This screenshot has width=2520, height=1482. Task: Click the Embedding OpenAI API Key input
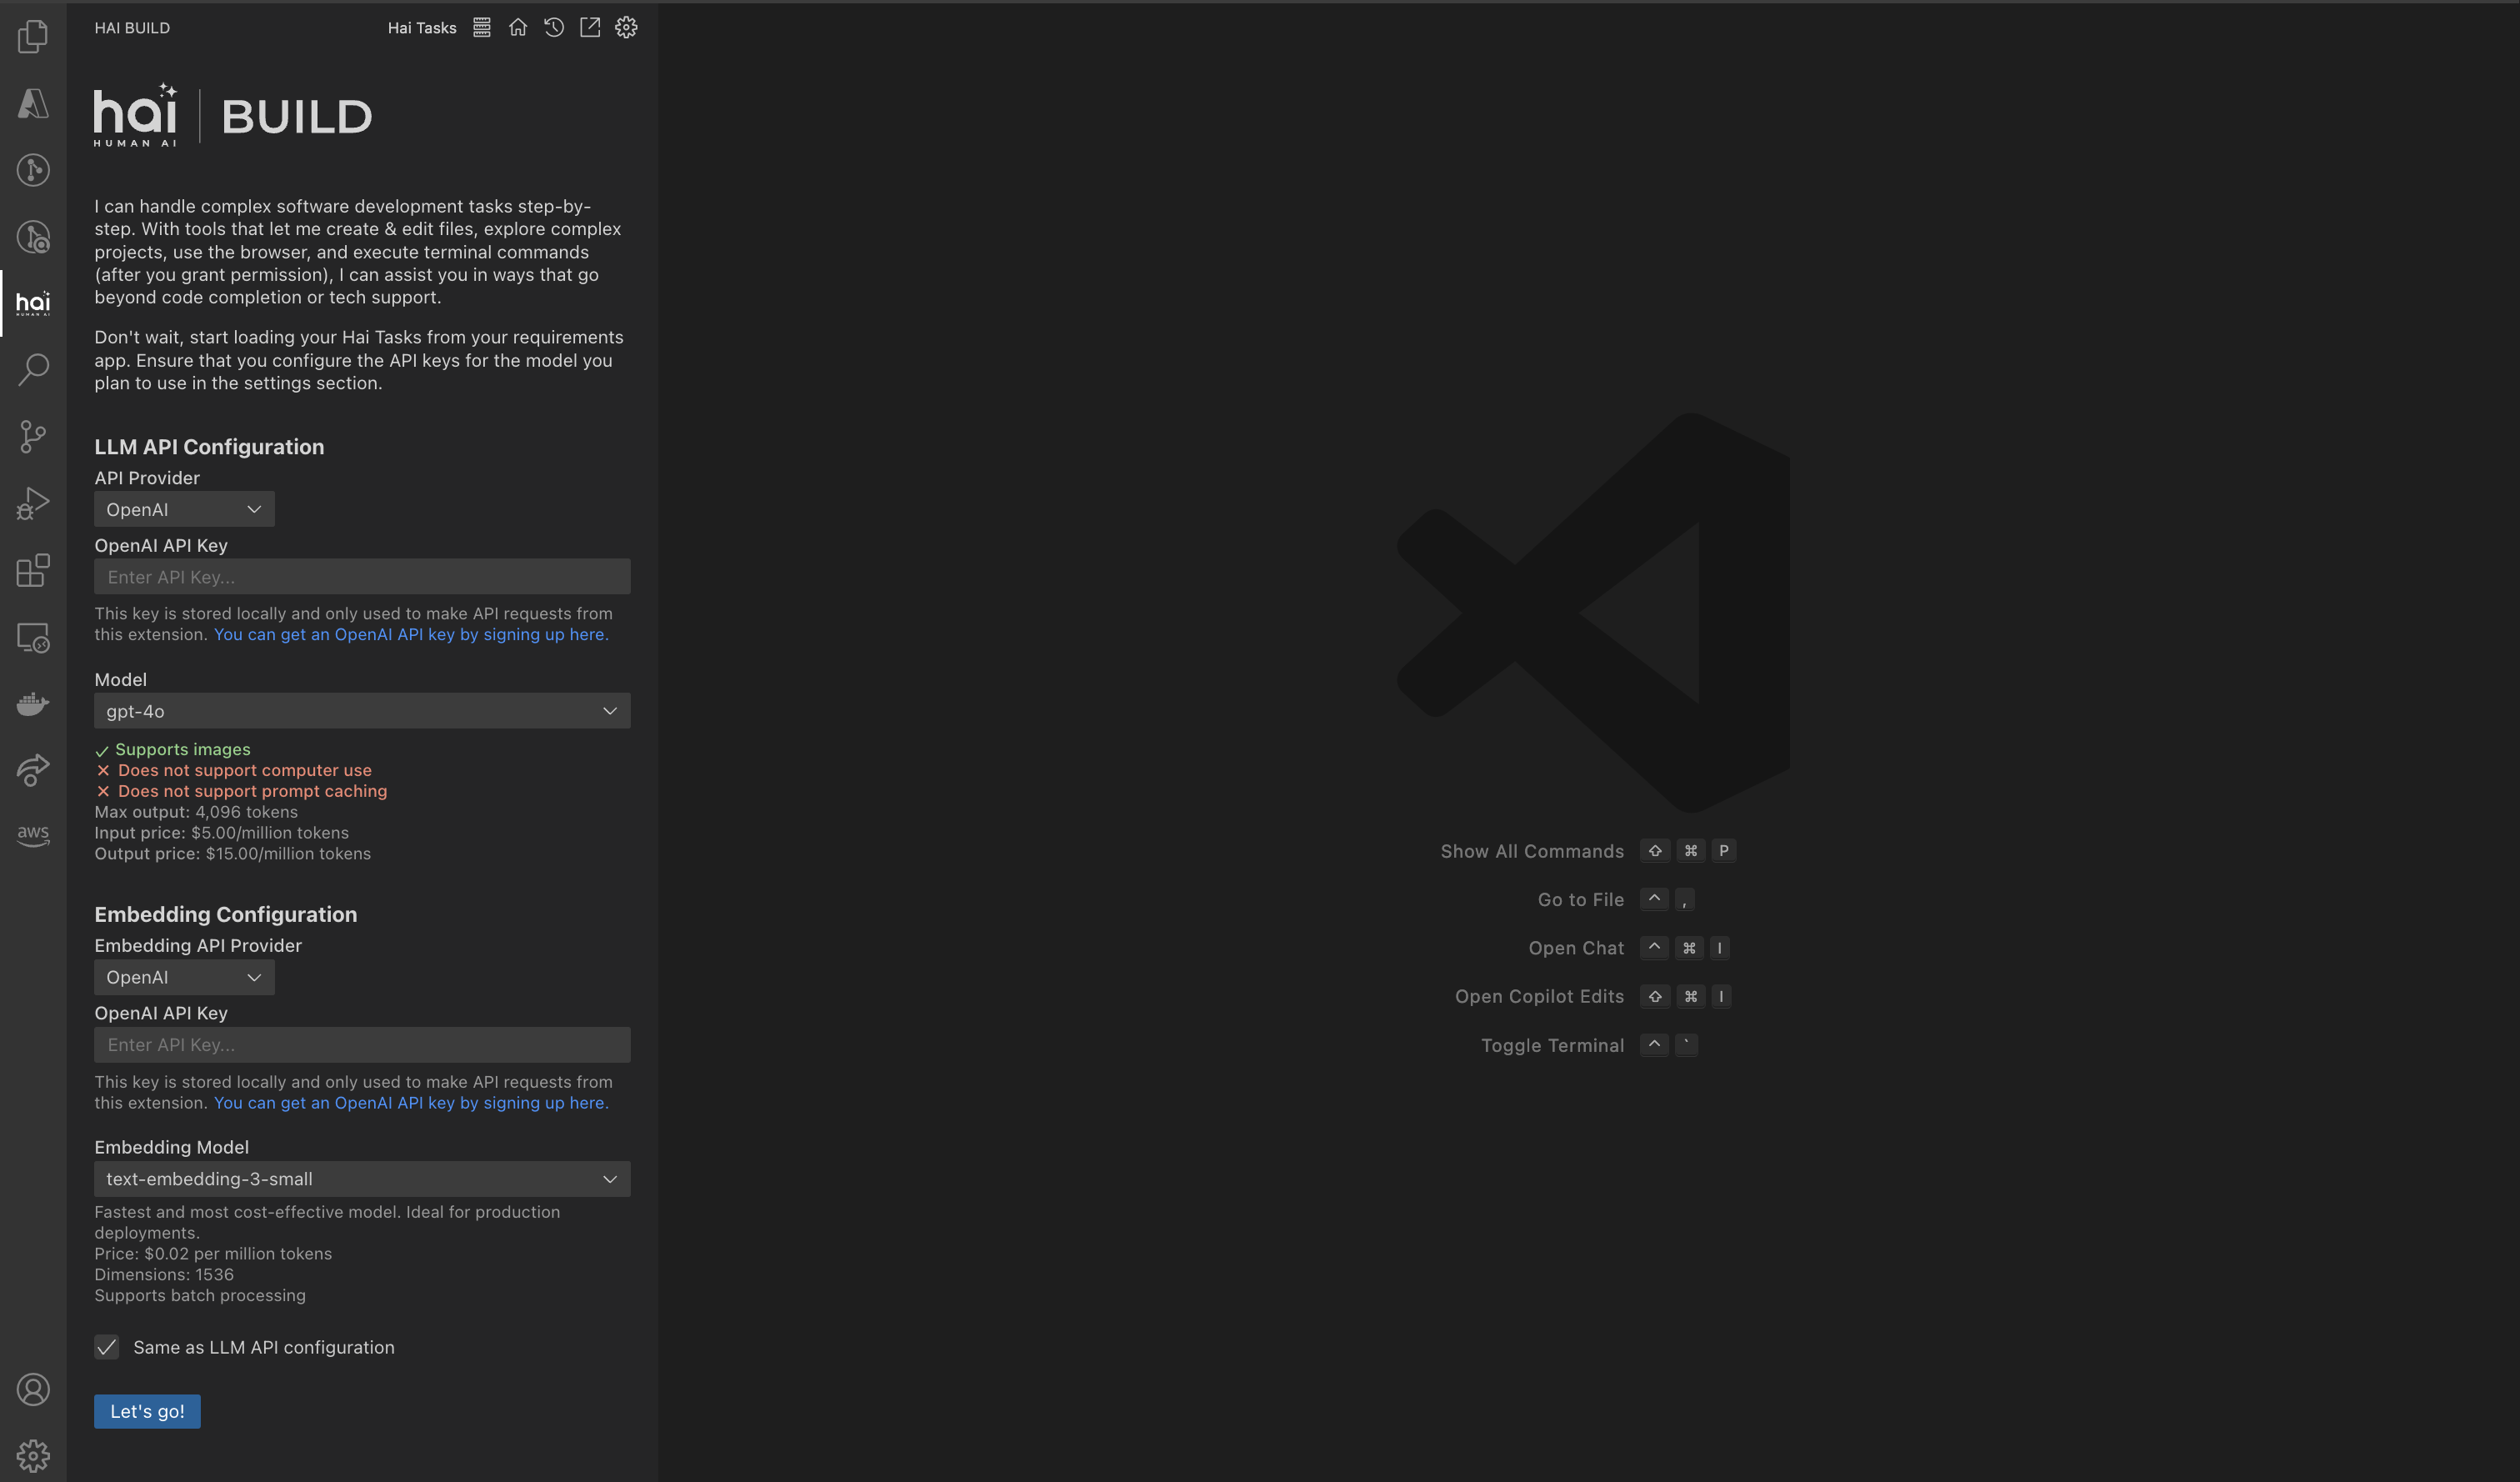click(x=362, y=1045)
